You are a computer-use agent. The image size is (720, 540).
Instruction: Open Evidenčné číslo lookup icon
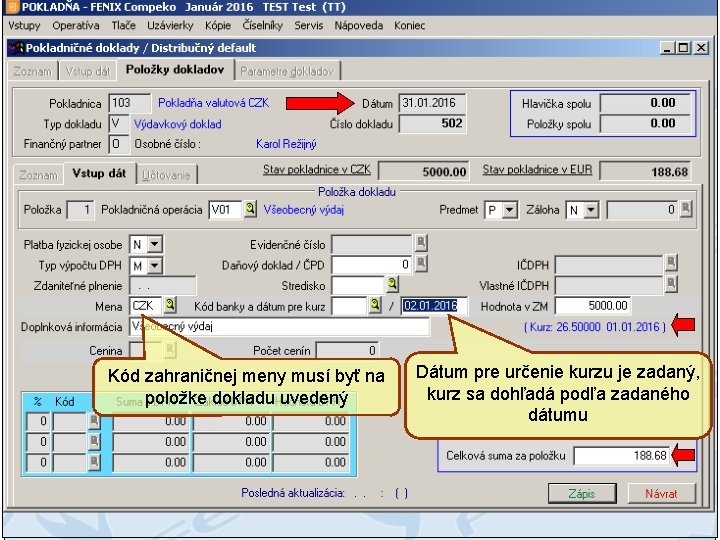coord(421,243)
